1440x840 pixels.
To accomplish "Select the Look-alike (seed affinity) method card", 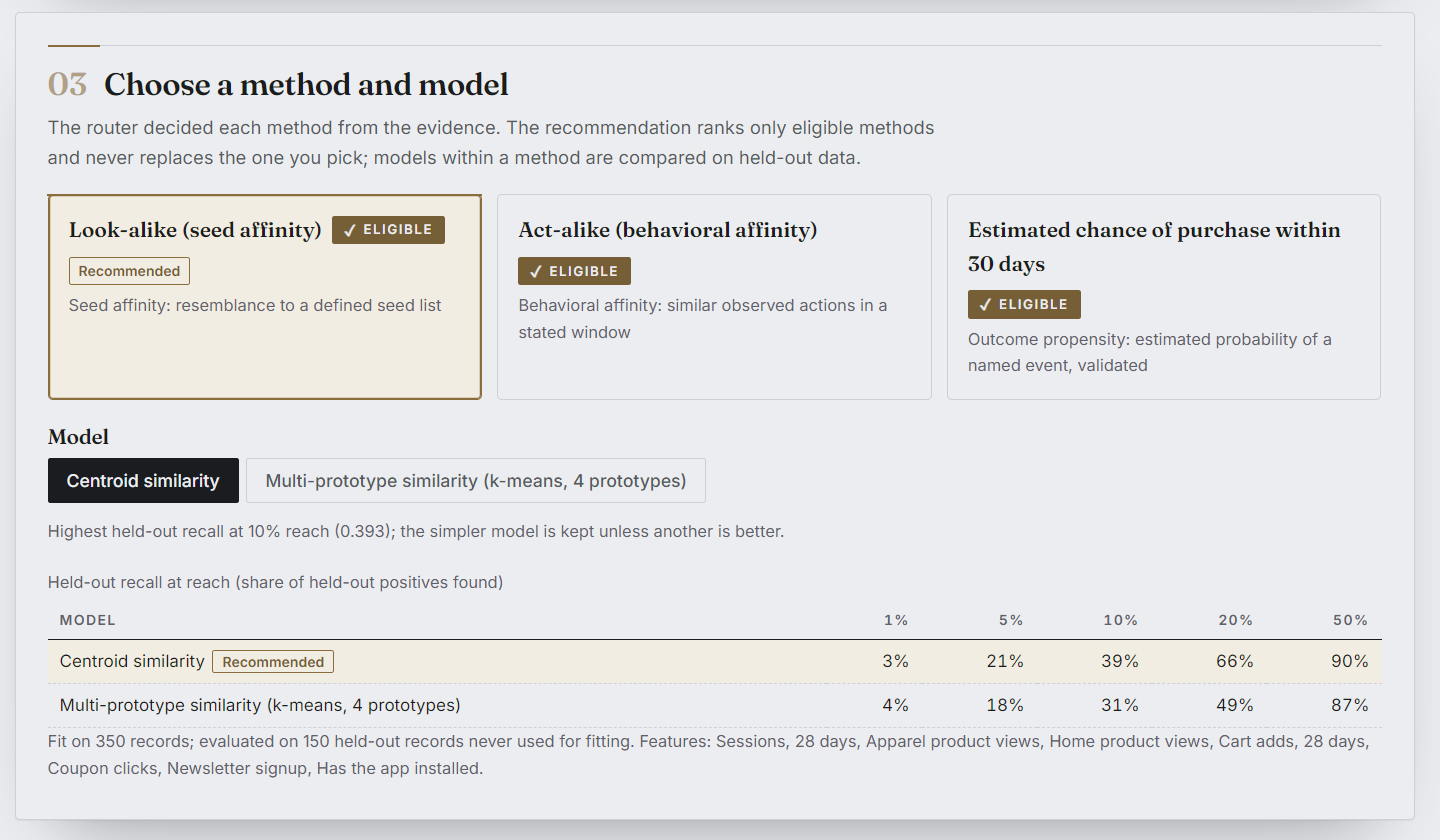I will (x=265, y=297).
